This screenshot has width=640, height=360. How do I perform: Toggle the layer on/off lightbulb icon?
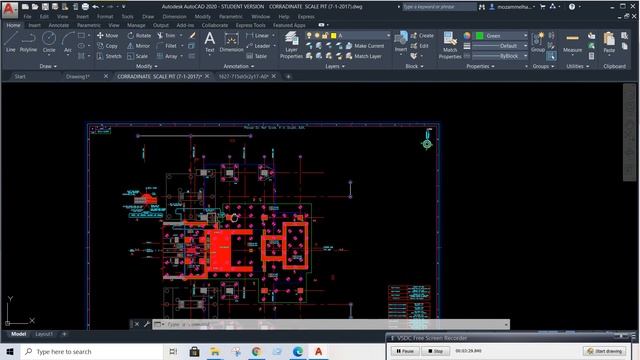309,36
